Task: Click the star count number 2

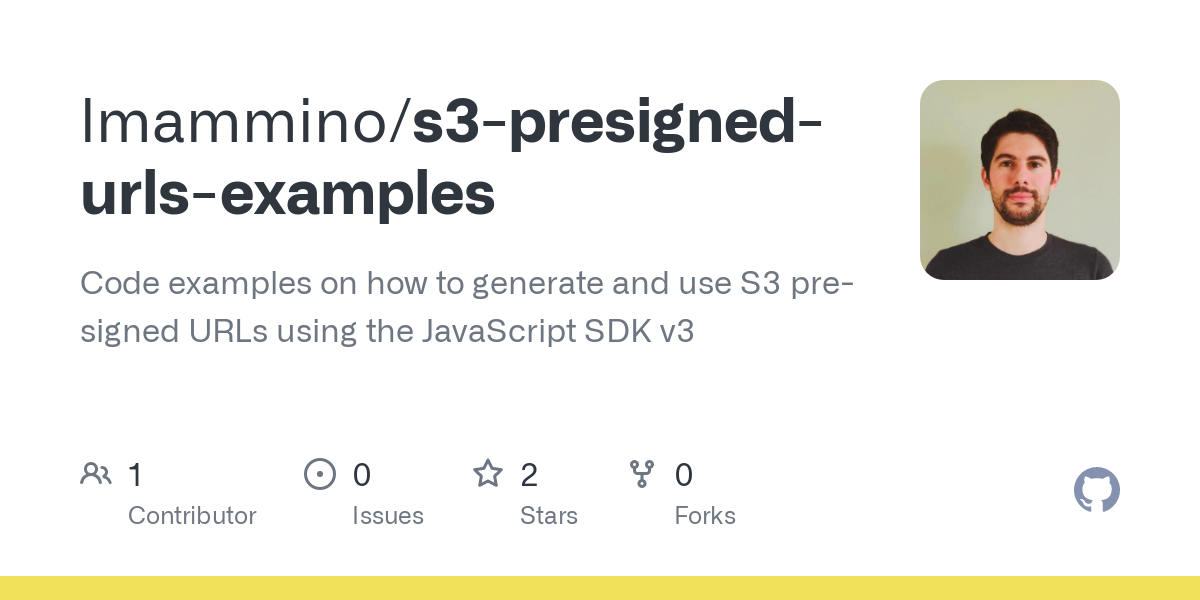Action: [x=529, y=475]
